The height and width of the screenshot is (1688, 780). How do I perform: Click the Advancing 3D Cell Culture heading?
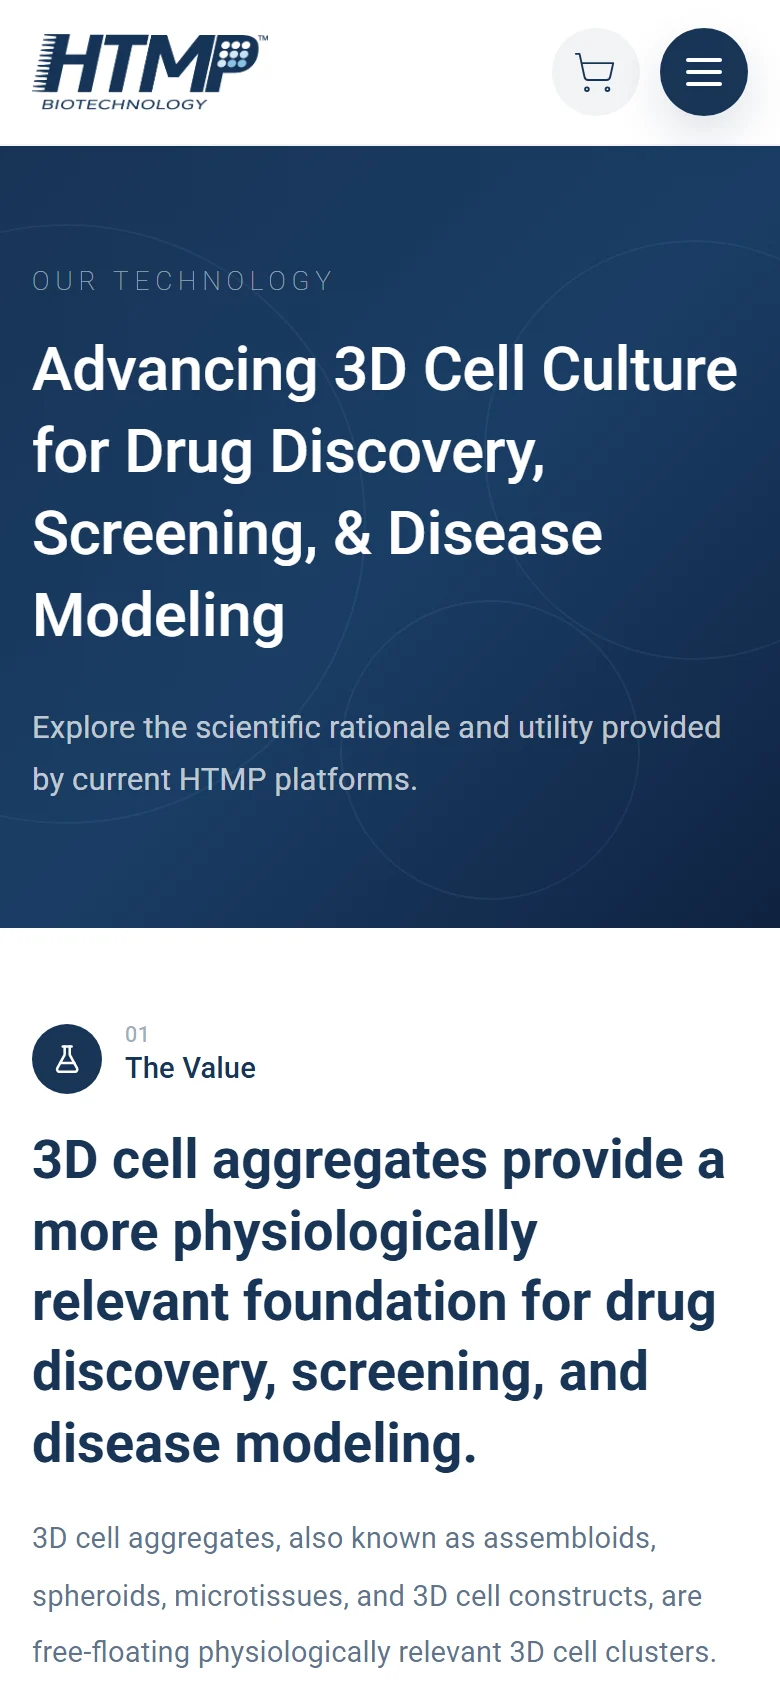[x=385, y=491]
